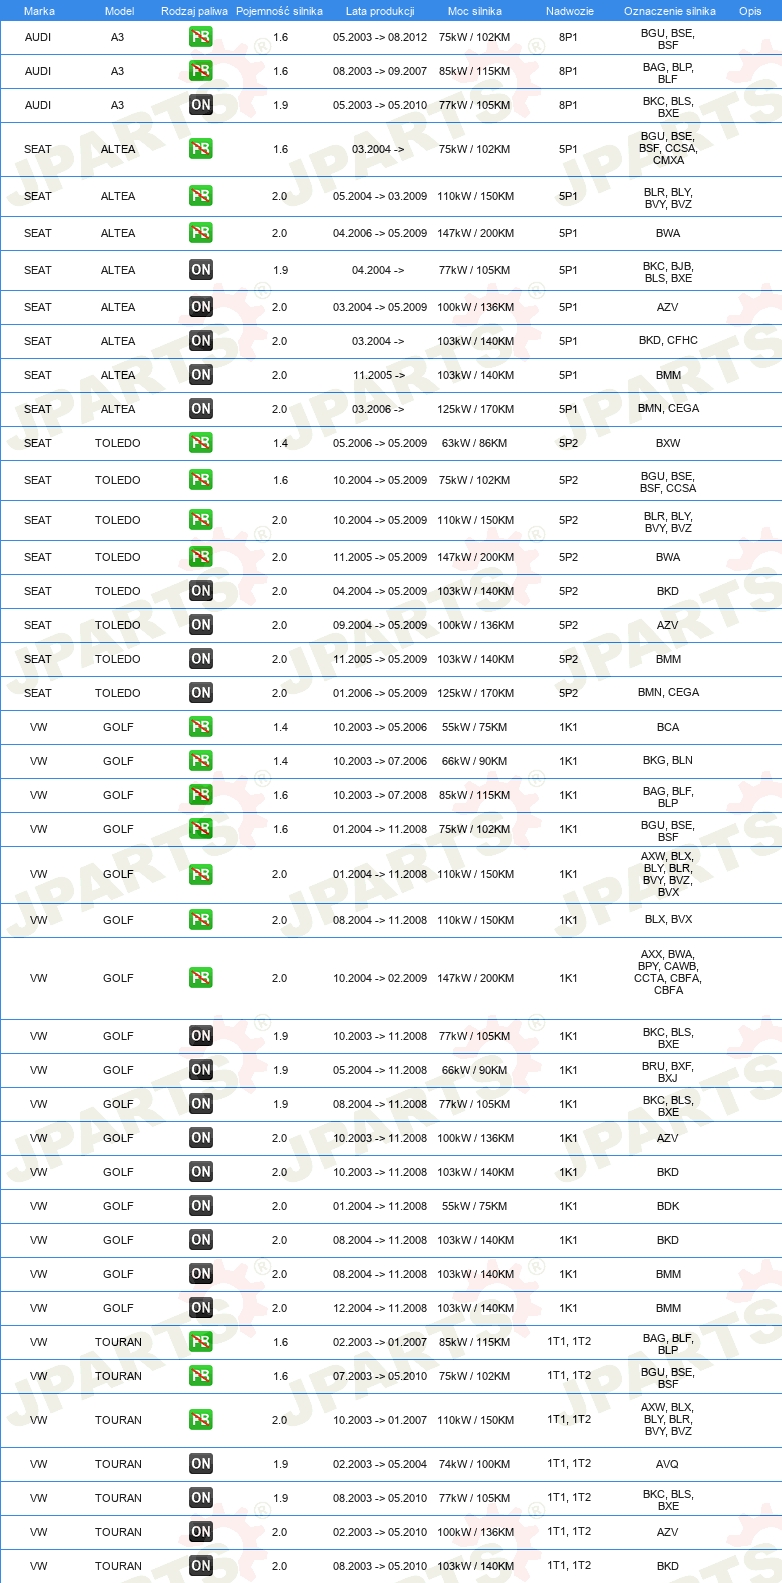Image resolution: width=782 pixels, height=1583 pixels.
Task: Click engine code 'BDK'
Action: tap(668, 1206)
